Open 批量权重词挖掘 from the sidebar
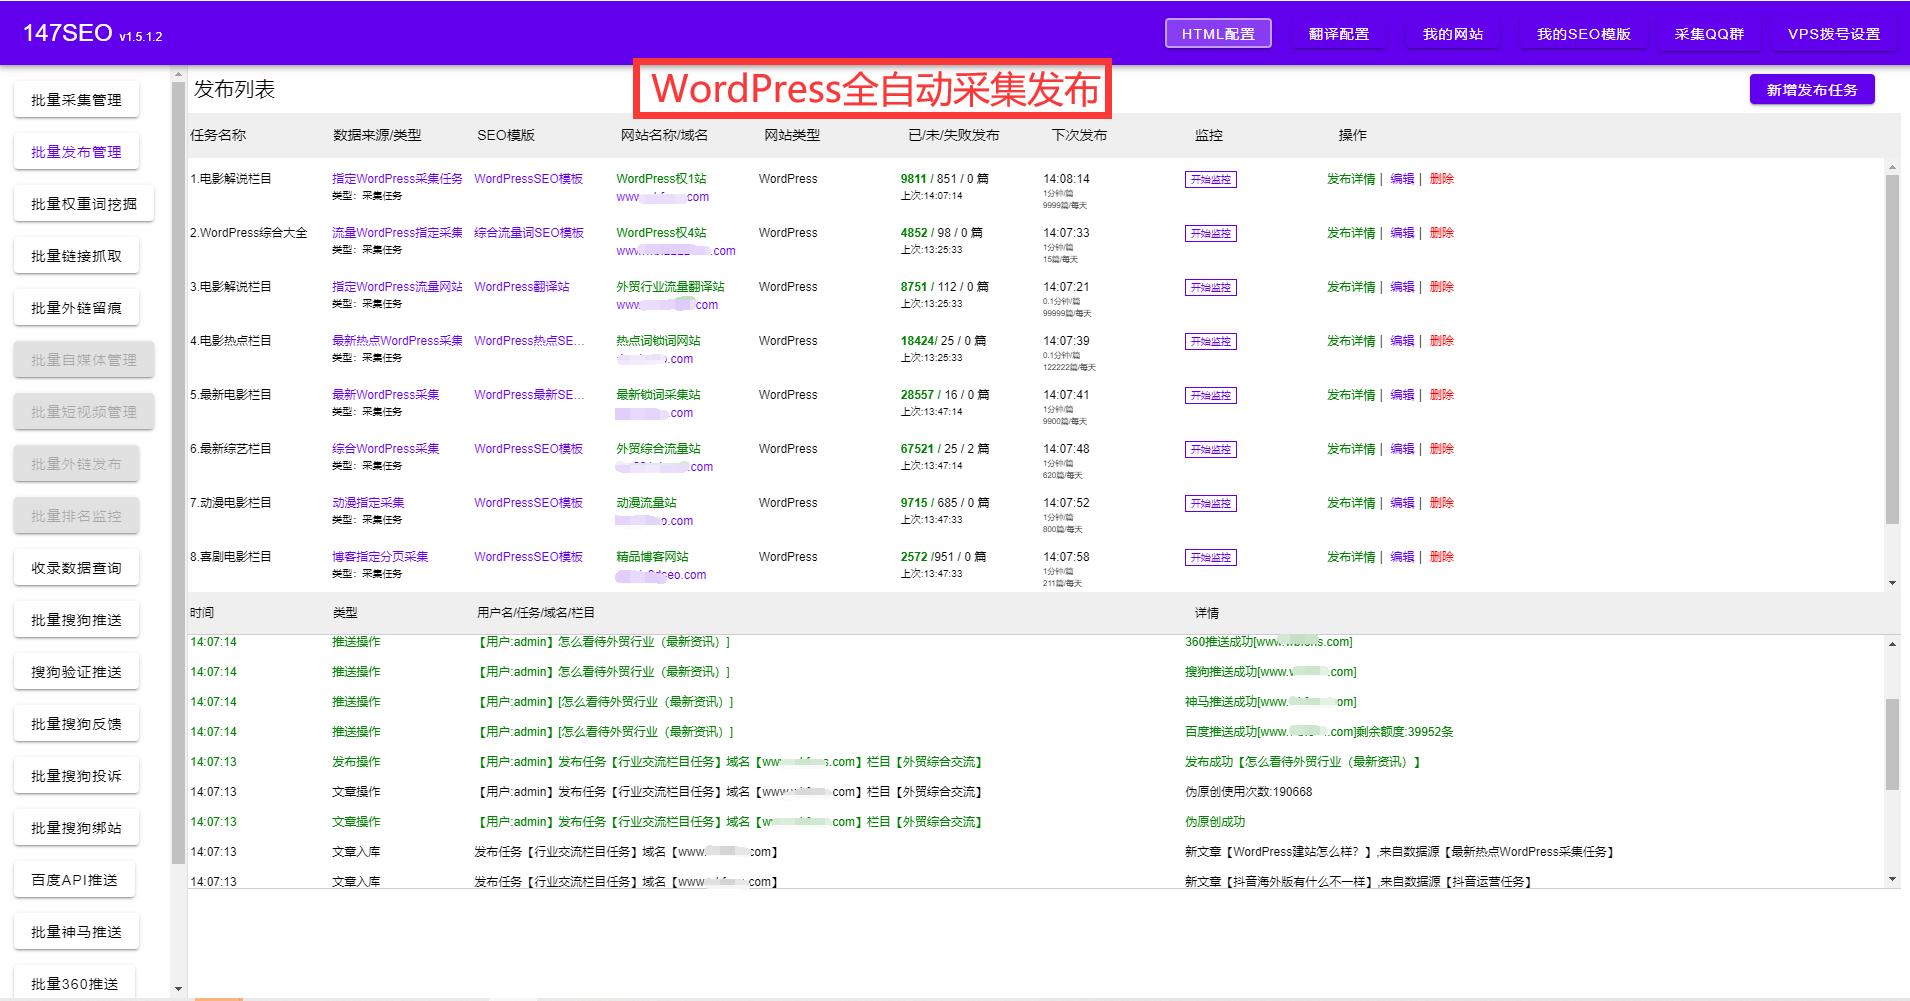This screenshot has width=1910, height=1001. [x=84, y=203]
